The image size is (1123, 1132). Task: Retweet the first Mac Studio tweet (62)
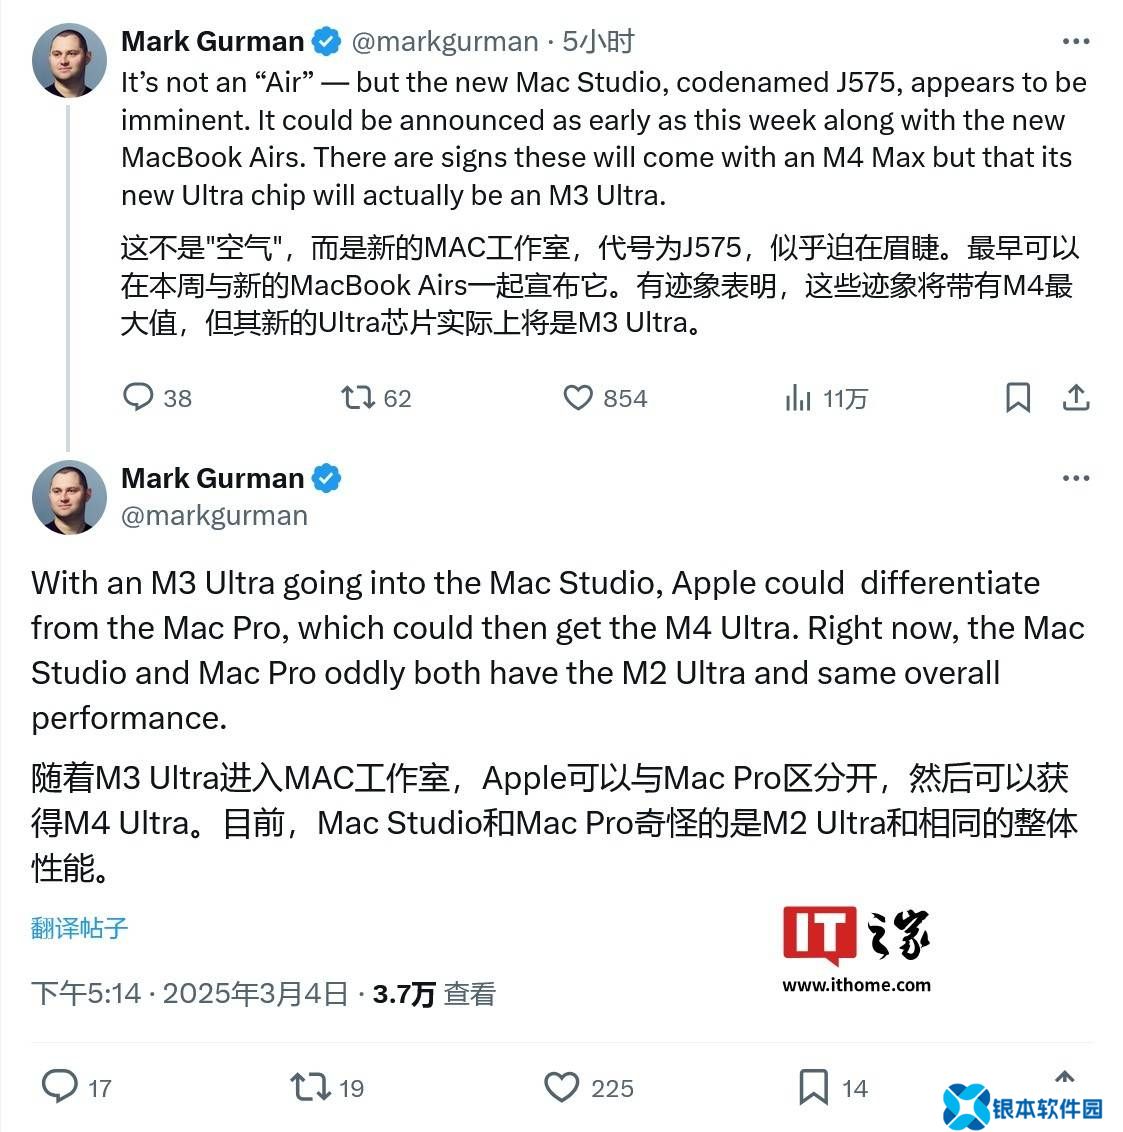pyautogui.click(x=376, y=398)
